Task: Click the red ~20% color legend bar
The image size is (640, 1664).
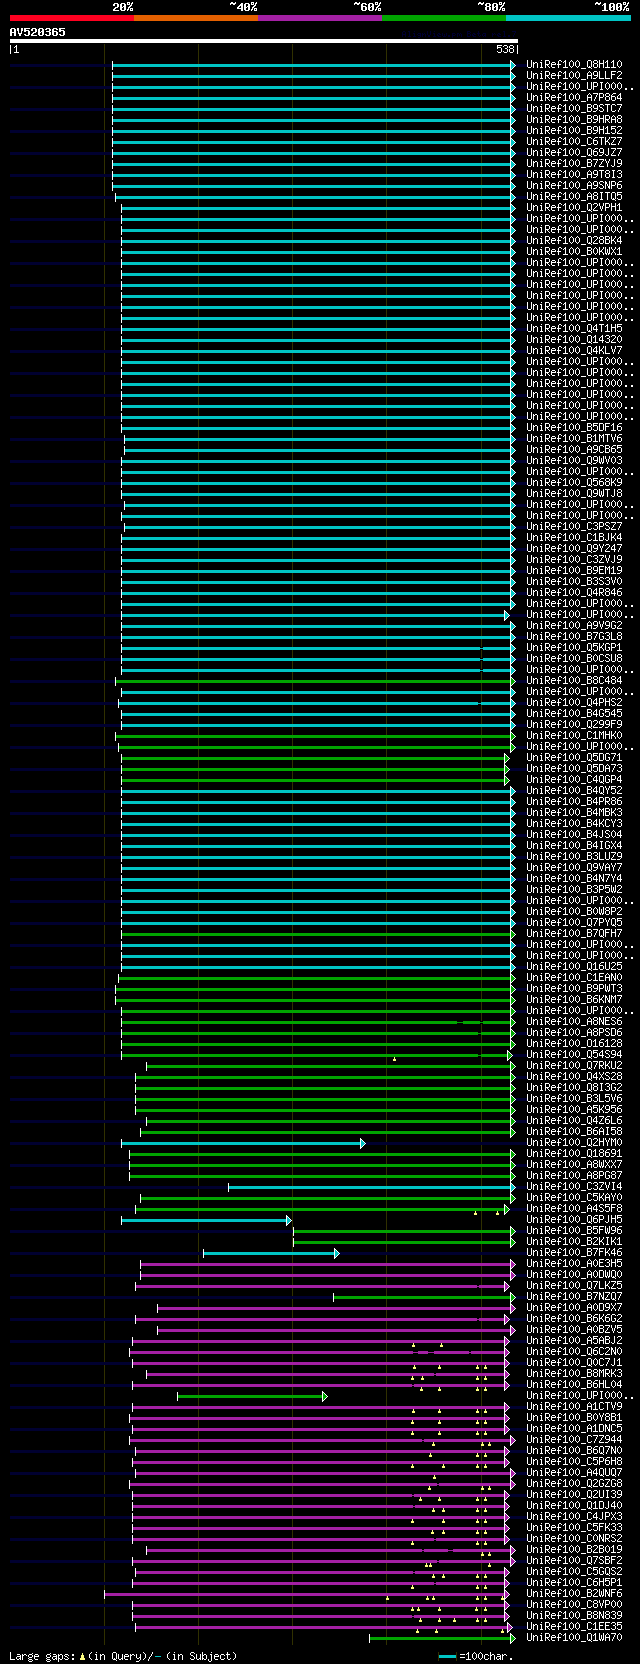Action: pos(71,18)
